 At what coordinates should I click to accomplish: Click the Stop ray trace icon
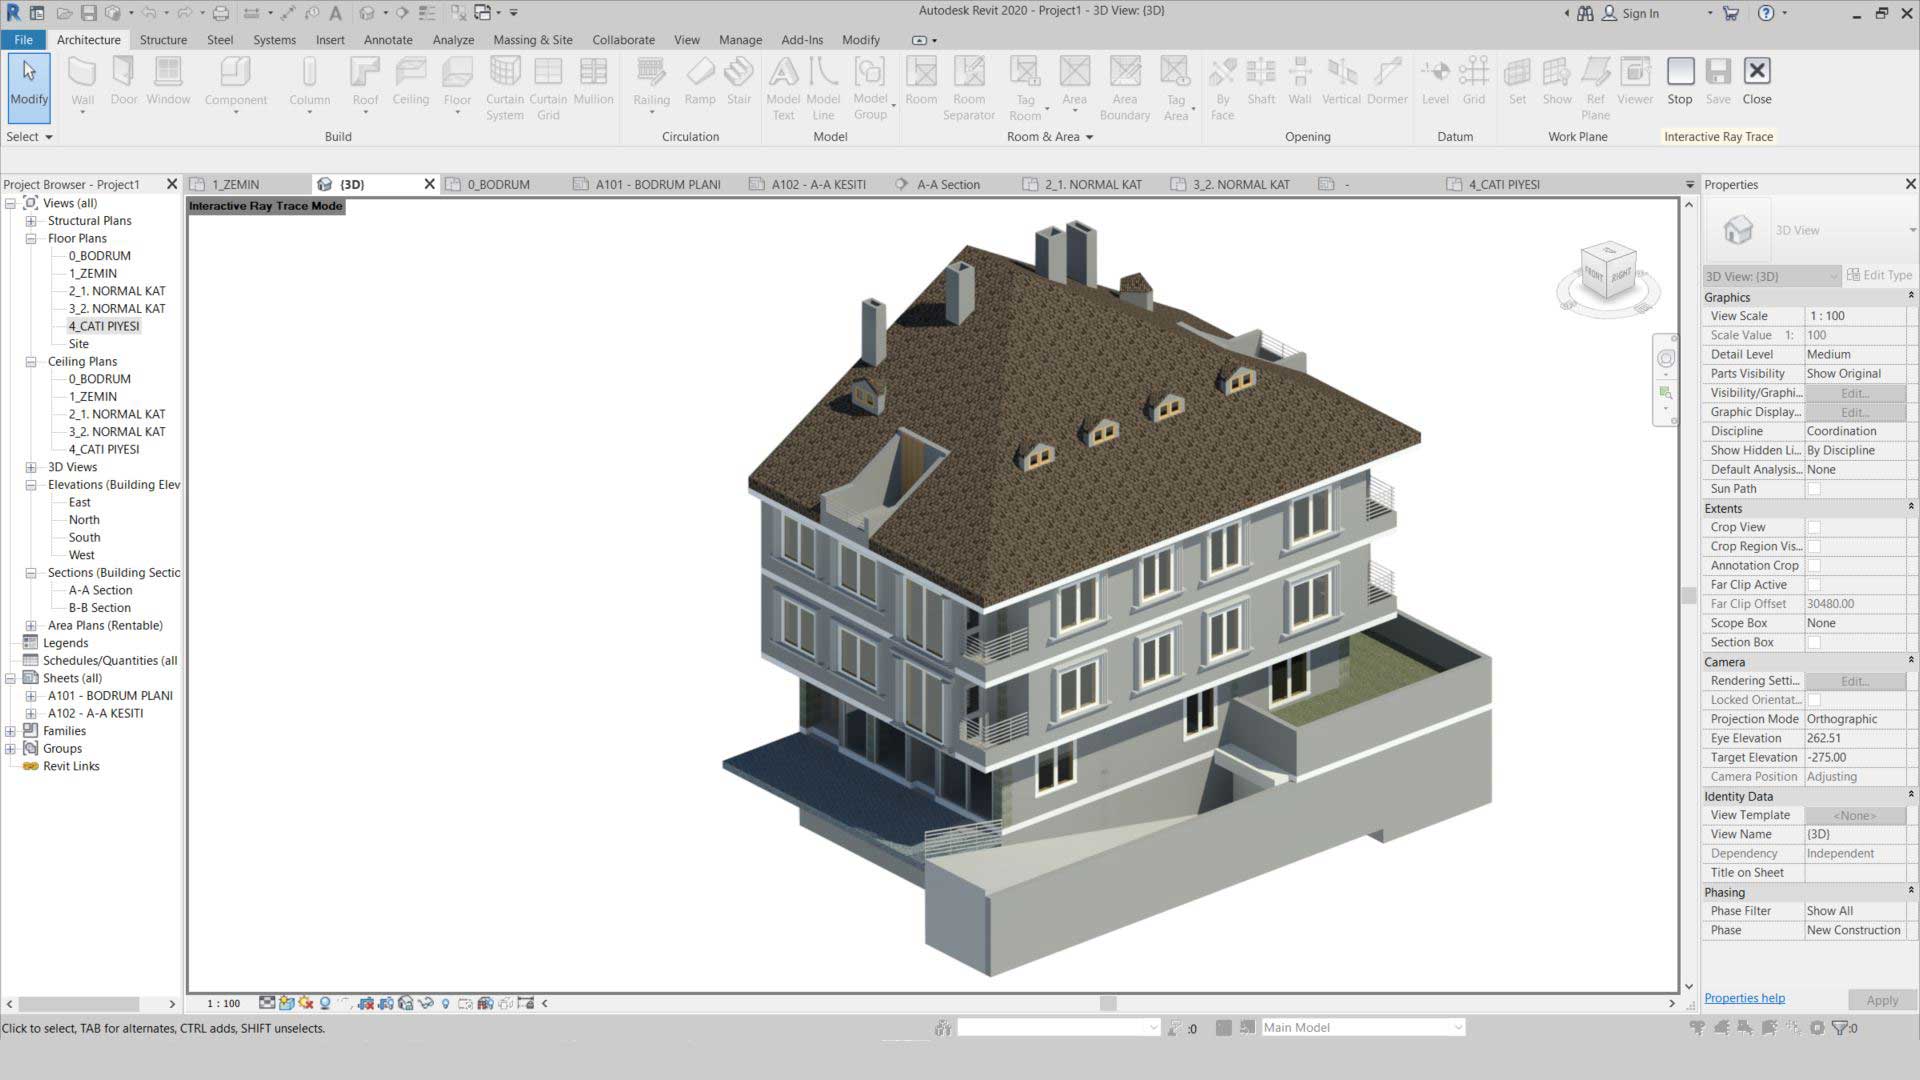[x=1680, y=73]
